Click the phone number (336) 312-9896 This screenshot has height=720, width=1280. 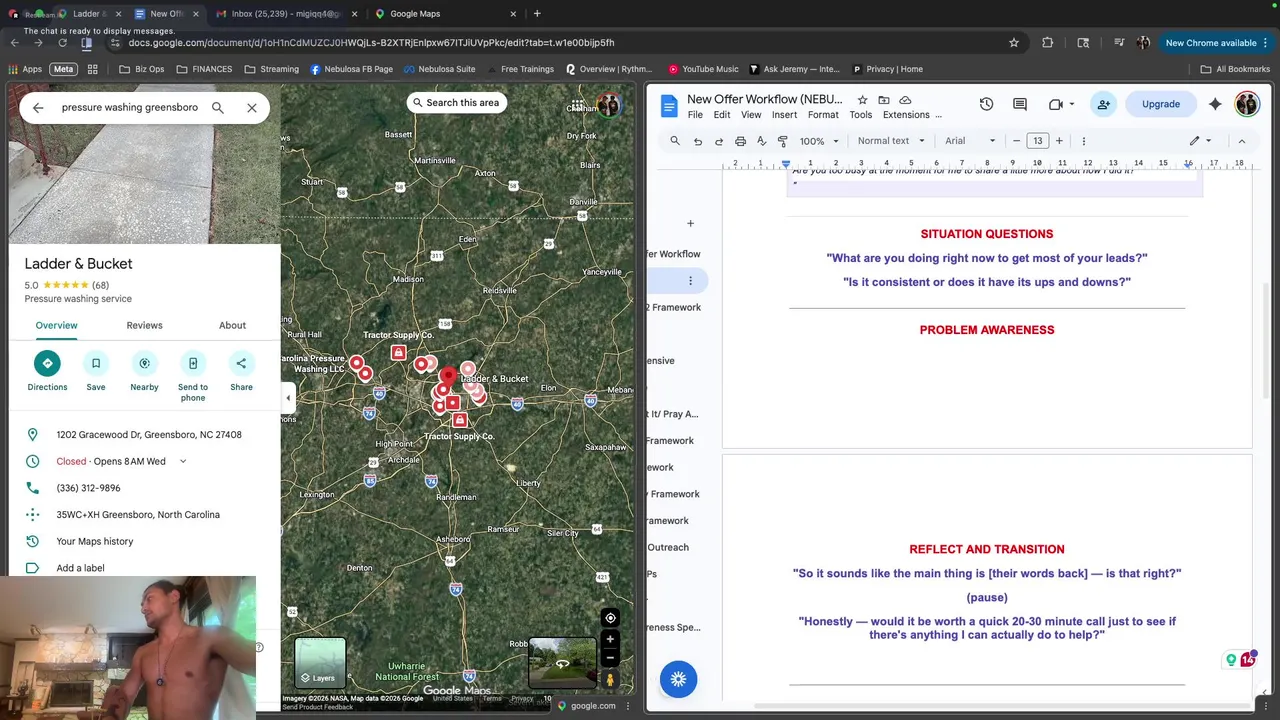88,488
